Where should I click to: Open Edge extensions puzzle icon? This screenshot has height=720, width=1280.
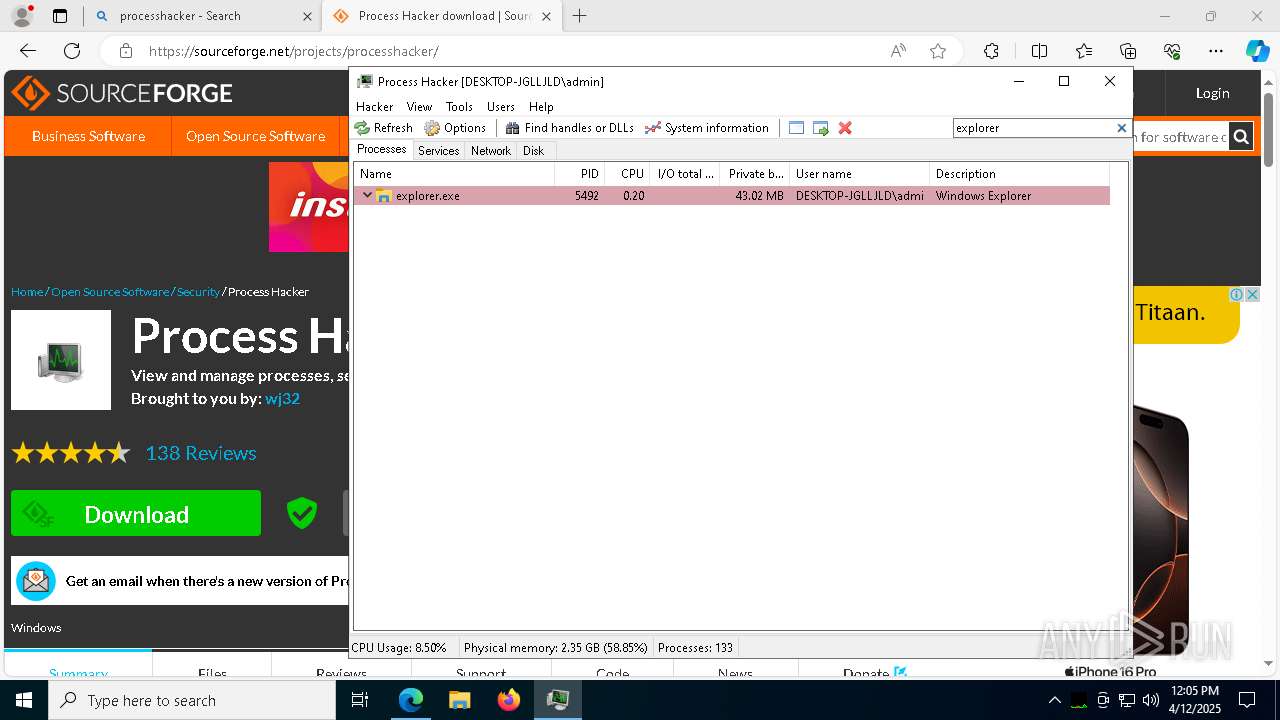coord(991,51)
